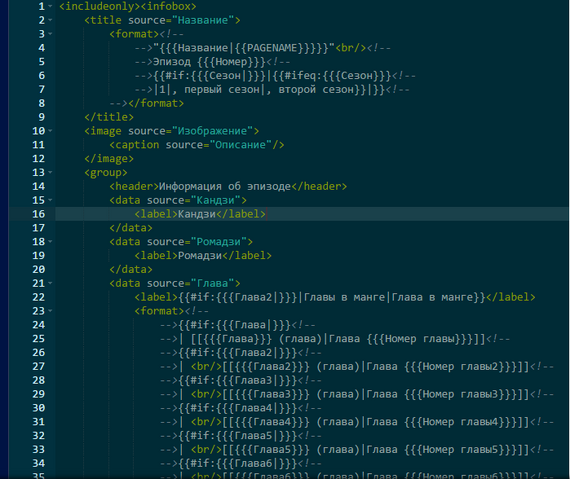Click the "Глава" source value on line 21
This screenshot has width=570, height=479.
(212, 283)
